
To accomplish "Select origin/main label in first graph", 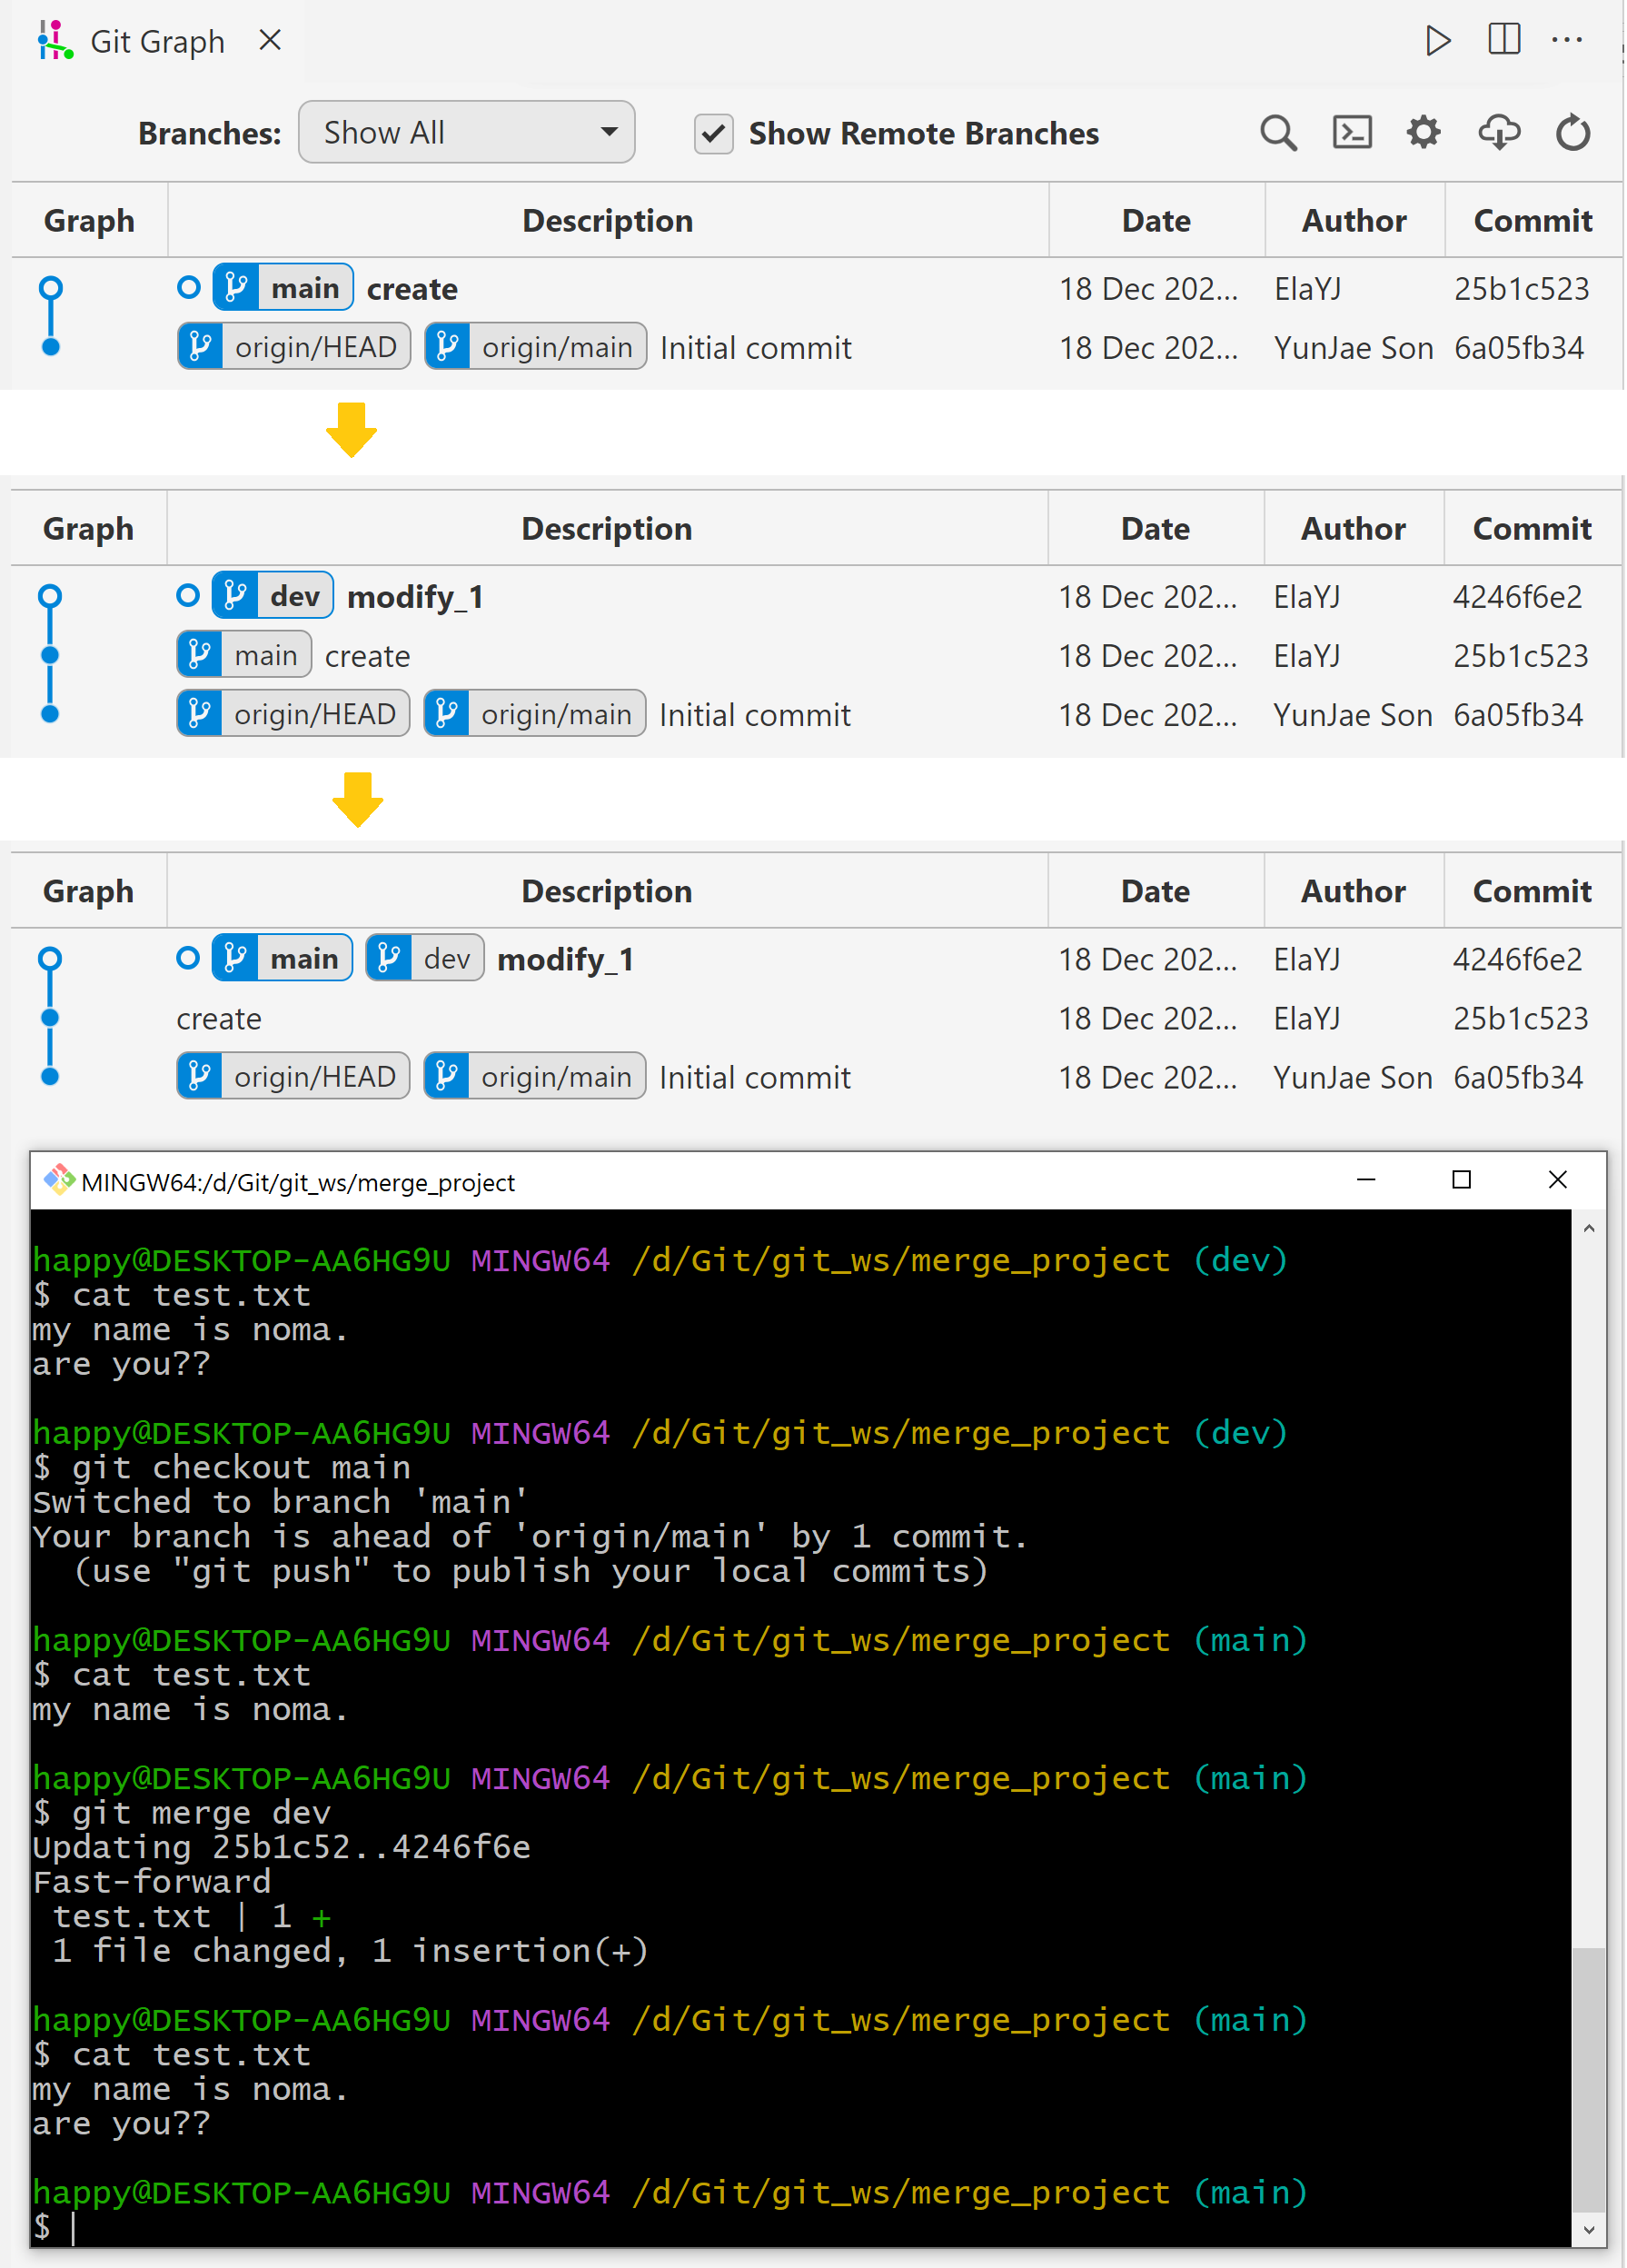I will [x=535, y=346].
